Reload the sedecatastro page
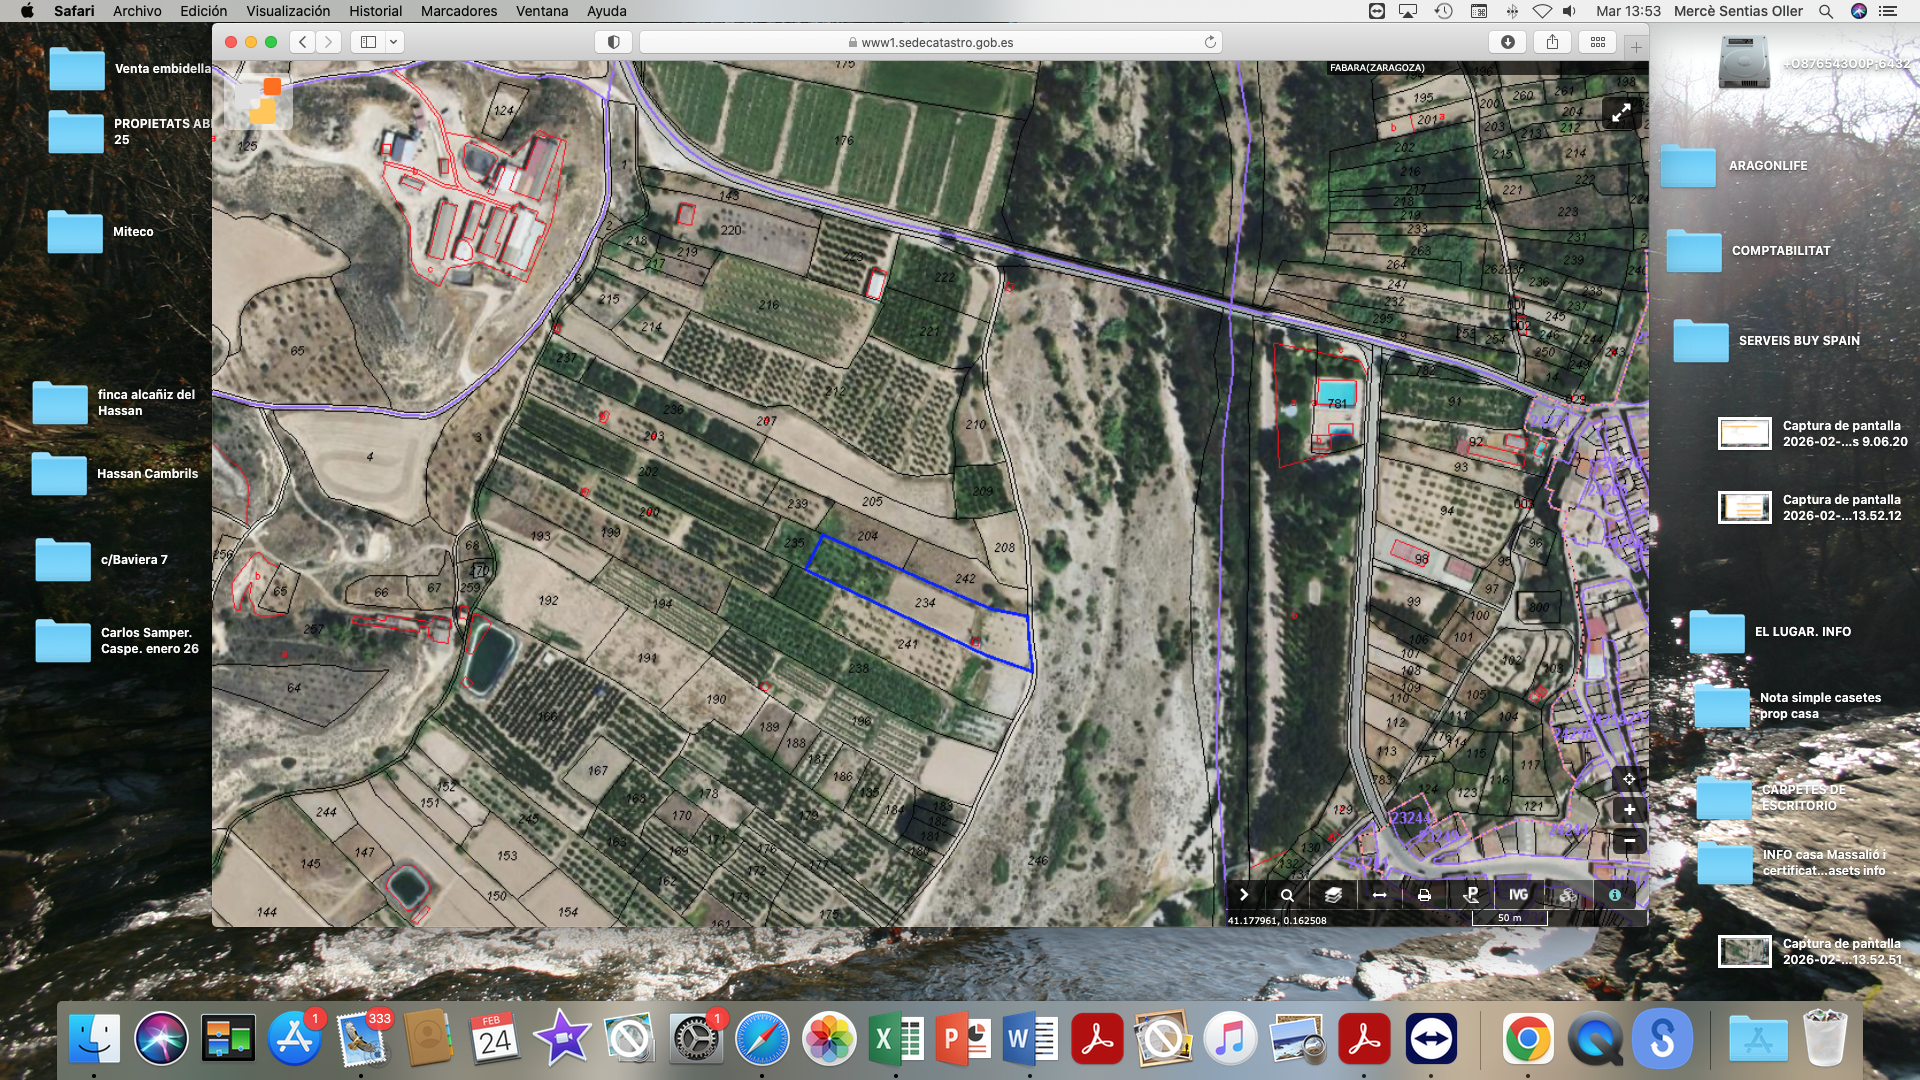The image size is (1920, 1080). pos(1210,42)
